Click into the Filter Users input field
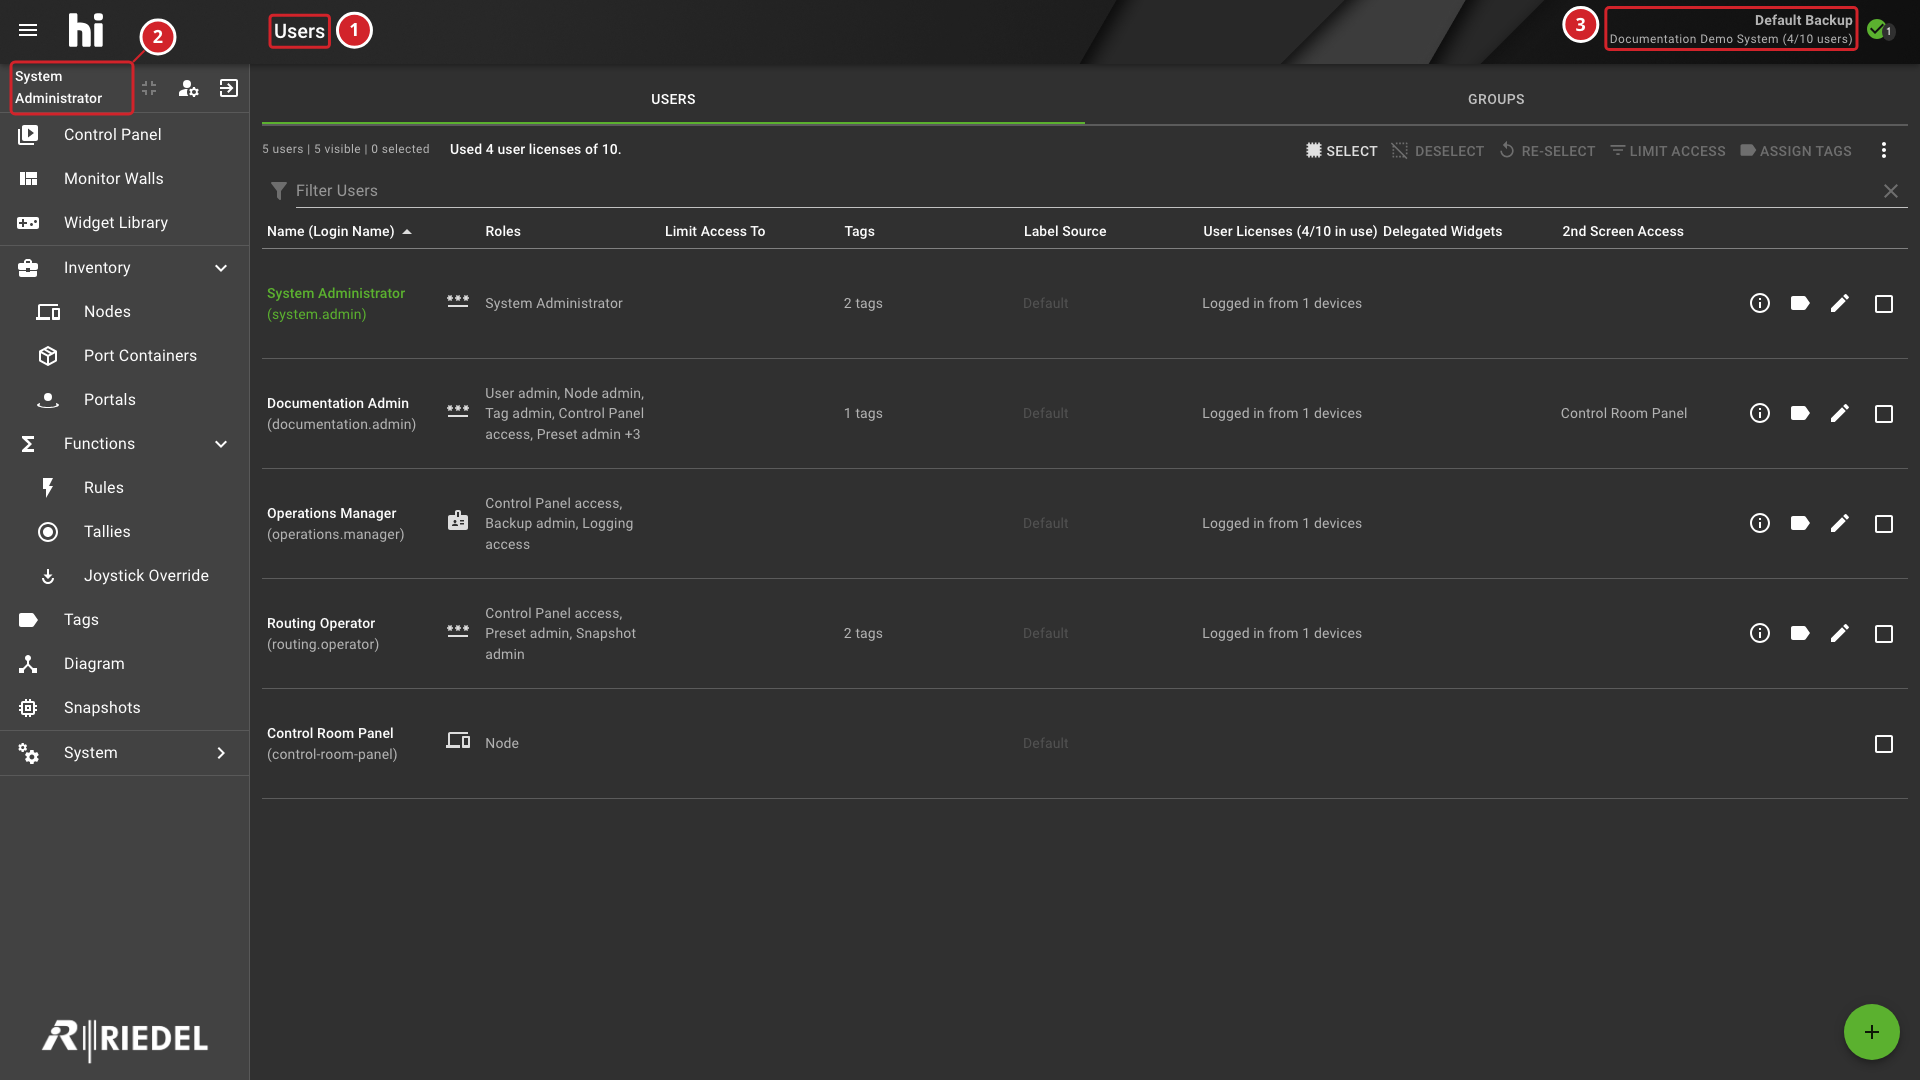This screenshot has width=1920, height=1080. click(1085, 191)
